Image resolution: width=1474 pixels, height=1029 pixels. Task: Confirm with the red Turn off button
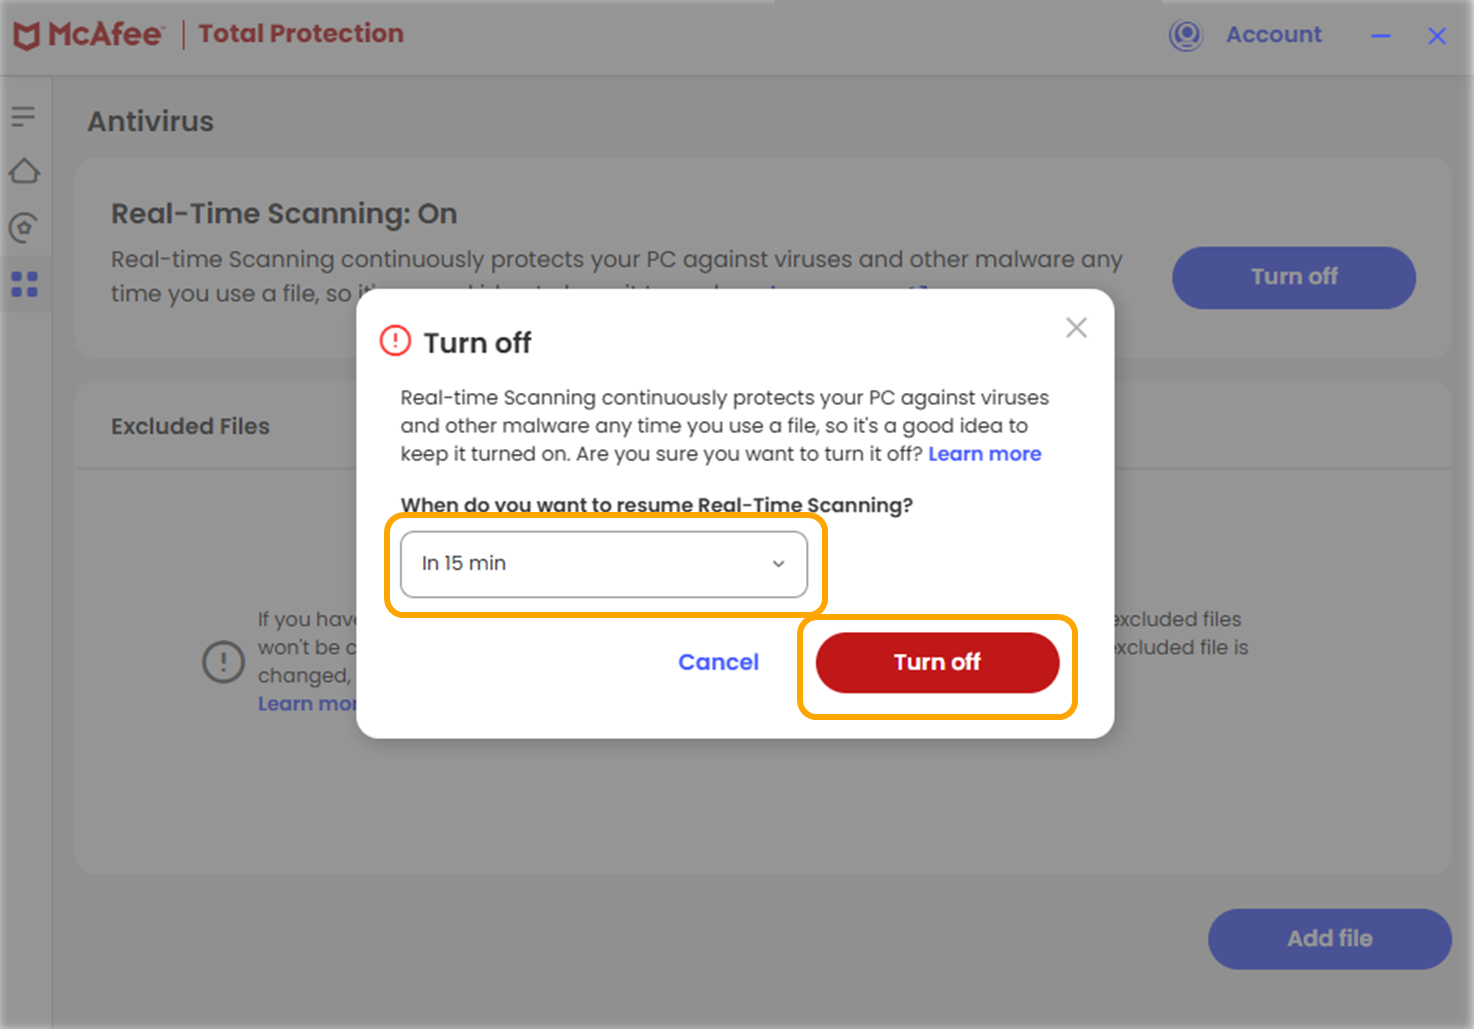pos(937,662)
